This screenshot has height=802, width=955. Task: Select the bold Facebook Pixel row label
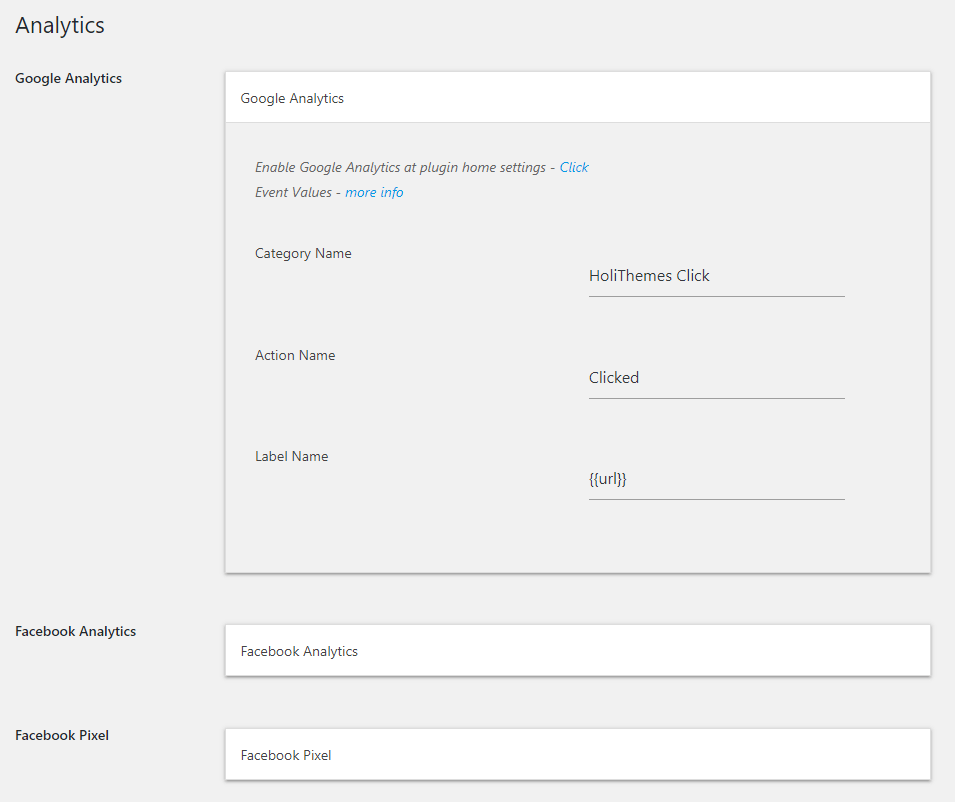tap(62, 735)
